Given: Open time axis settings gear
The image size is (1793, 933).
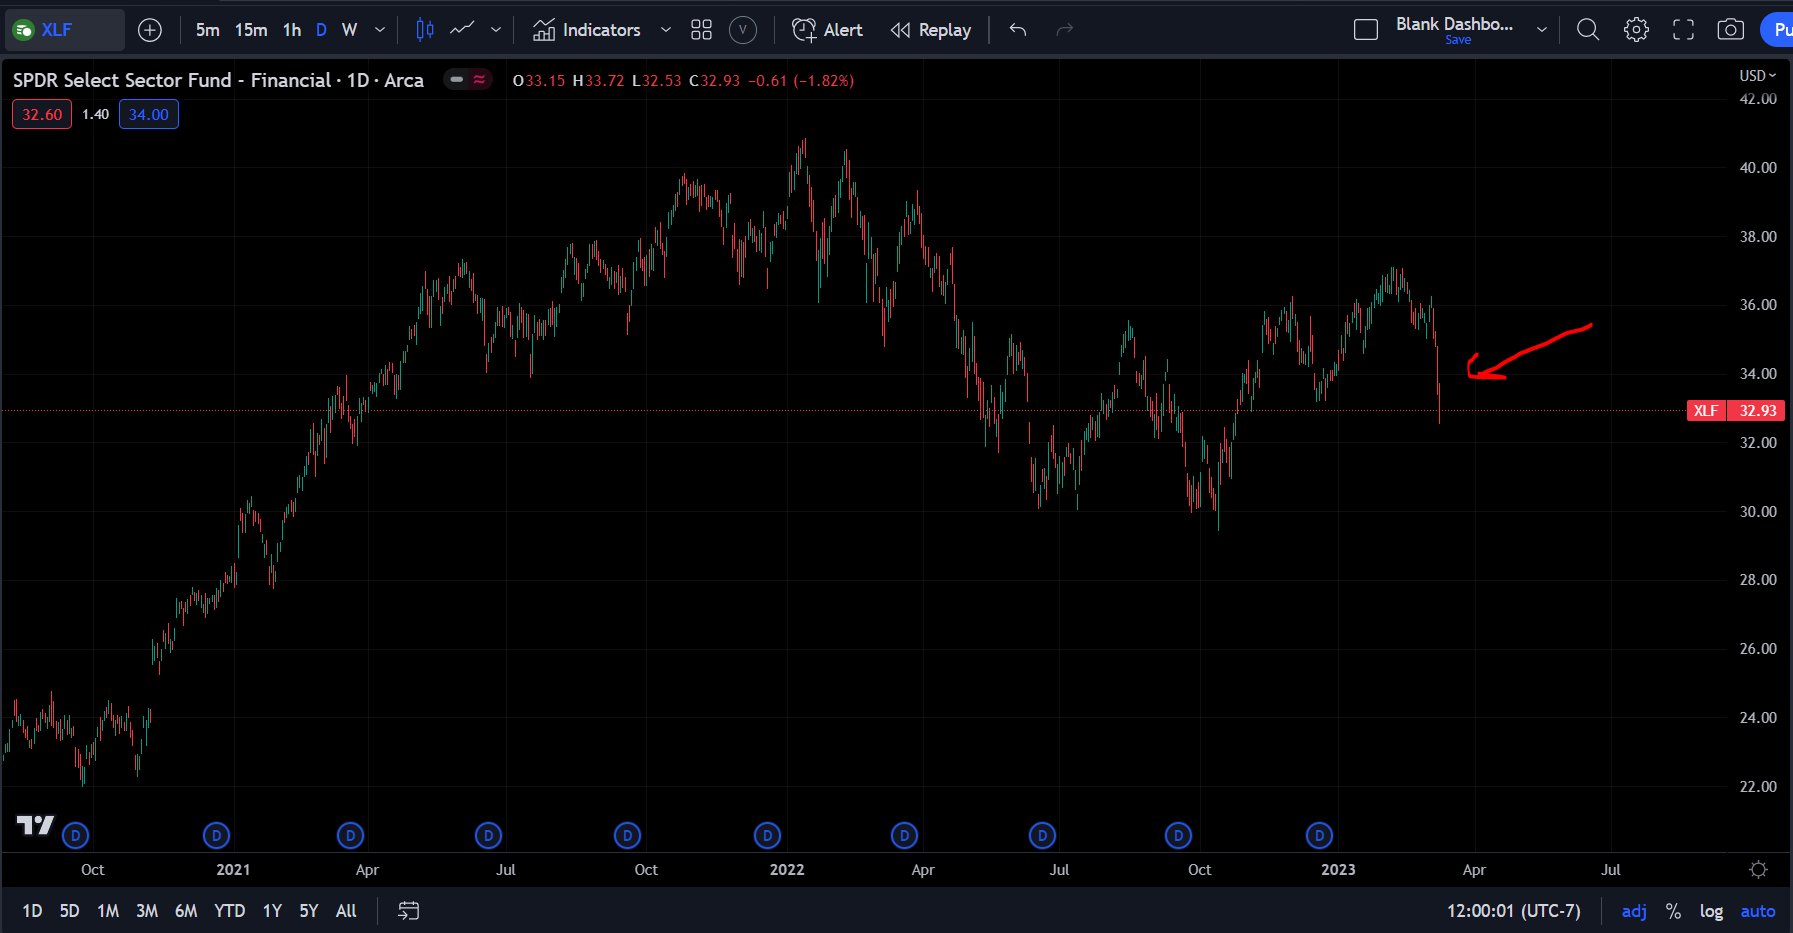Looking at the screenshot, I should click(1758, 870).
